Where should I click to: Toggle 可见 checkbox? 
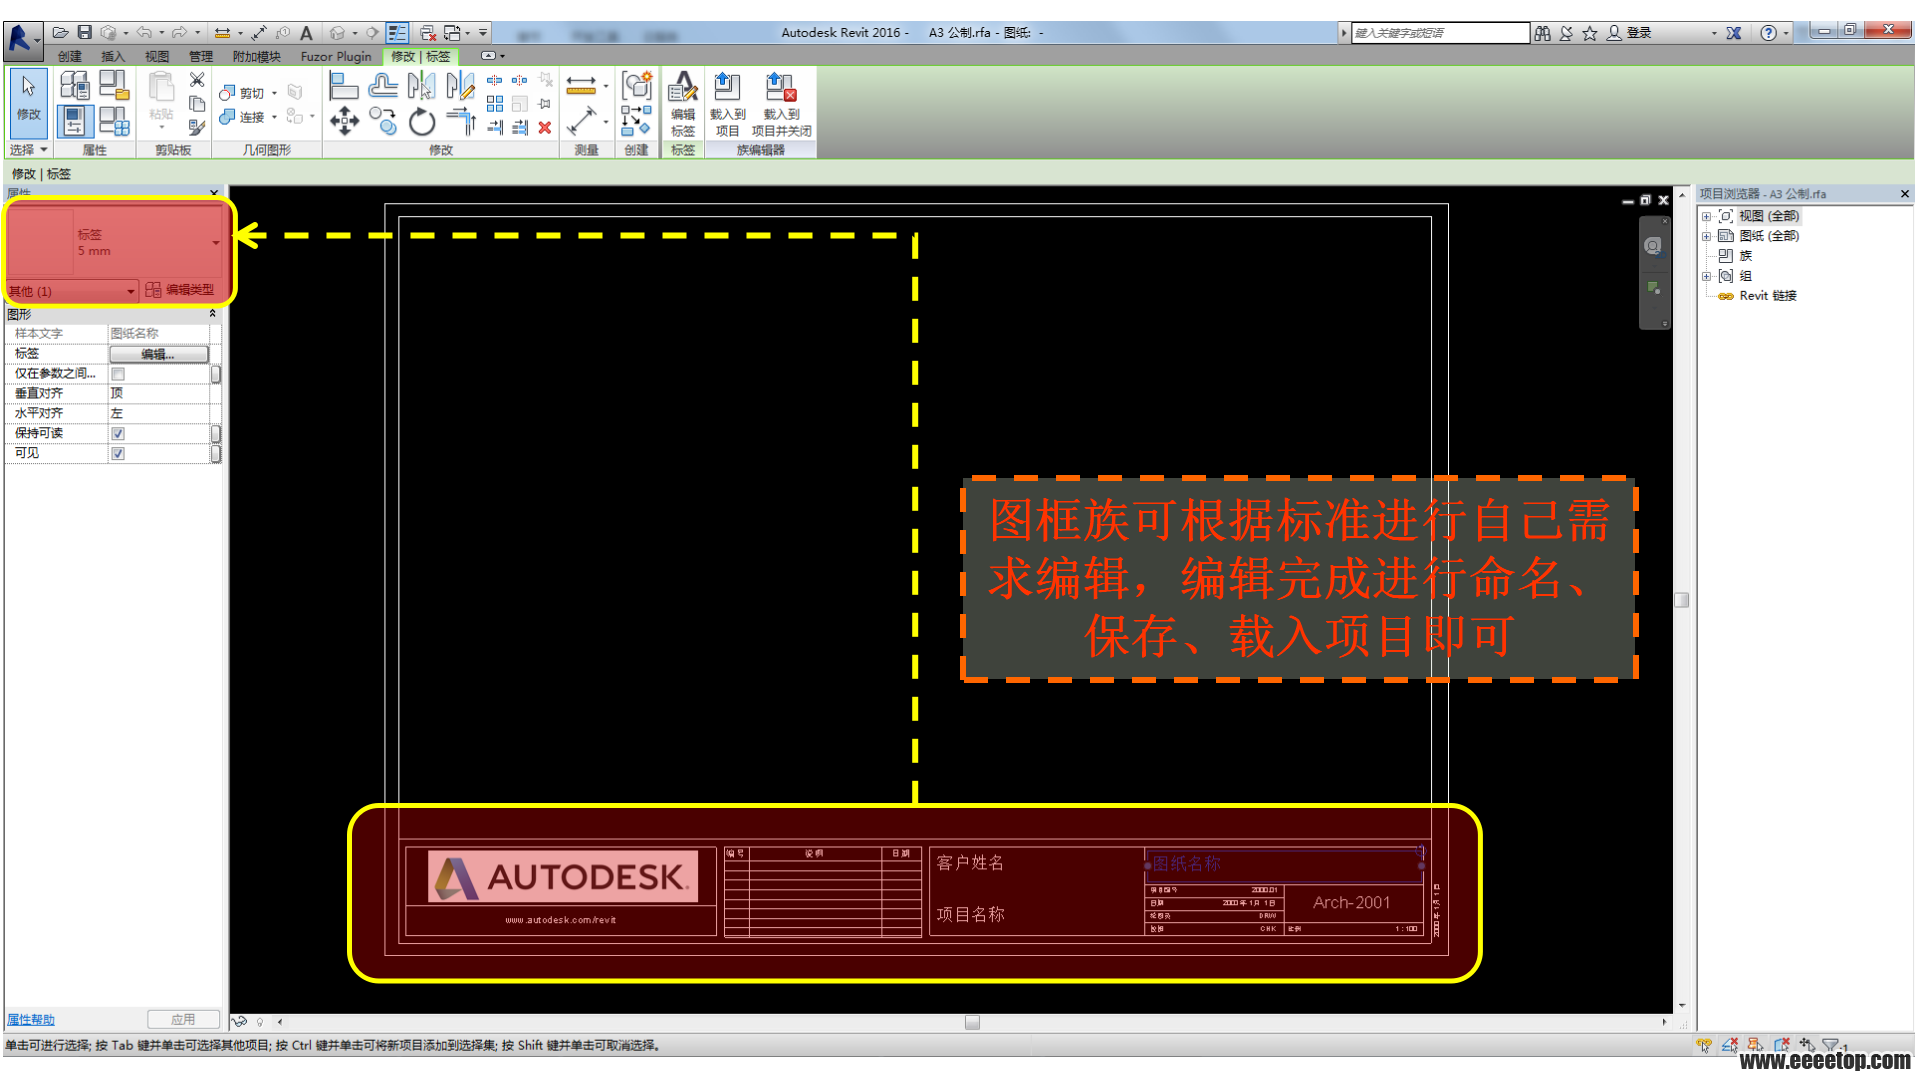tap(118, 454)
